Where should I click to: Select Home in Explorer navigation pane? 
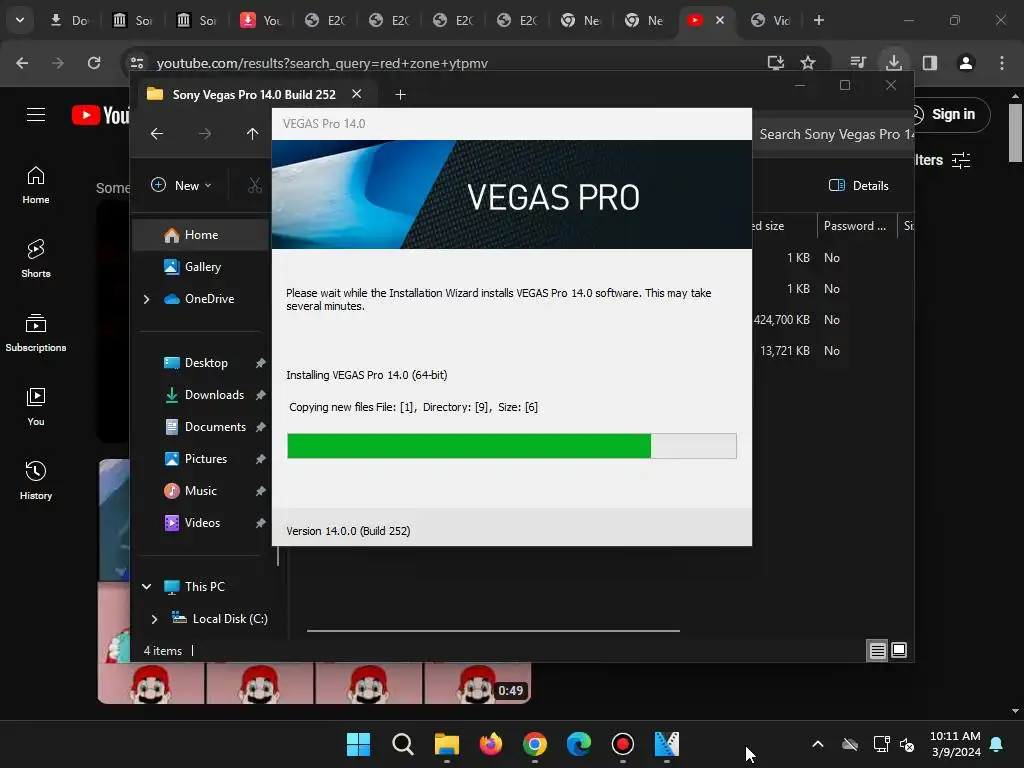point(200,235)
